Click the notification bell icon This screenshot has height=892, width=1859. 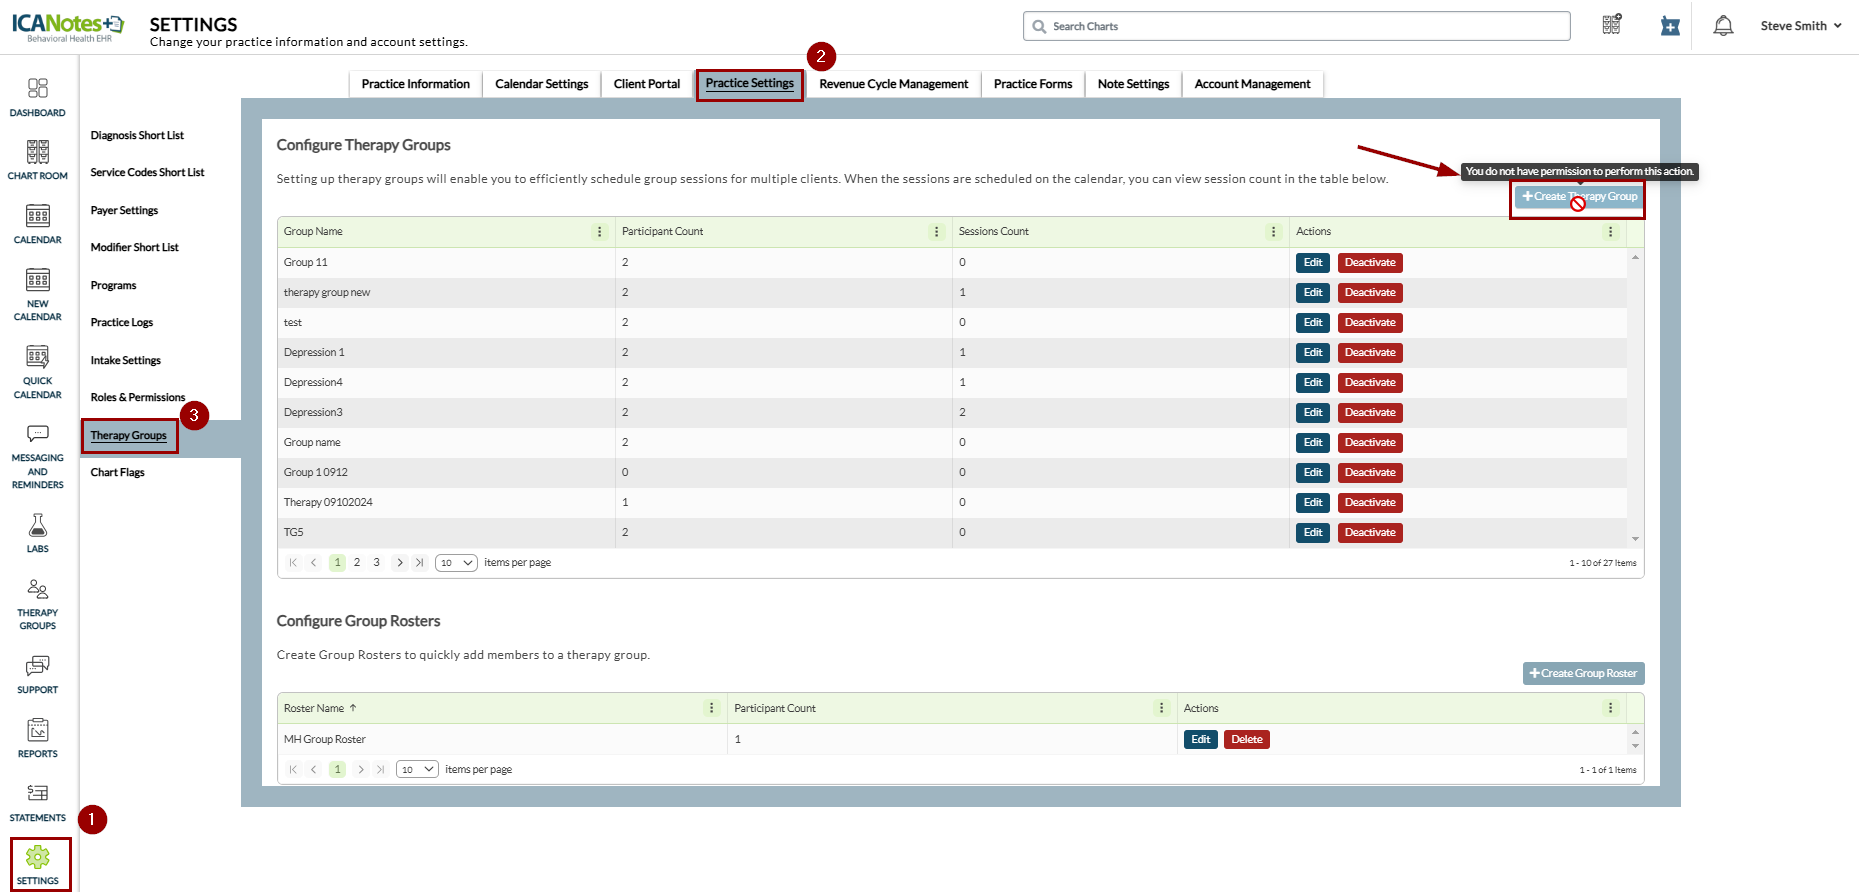[1723, 26]
